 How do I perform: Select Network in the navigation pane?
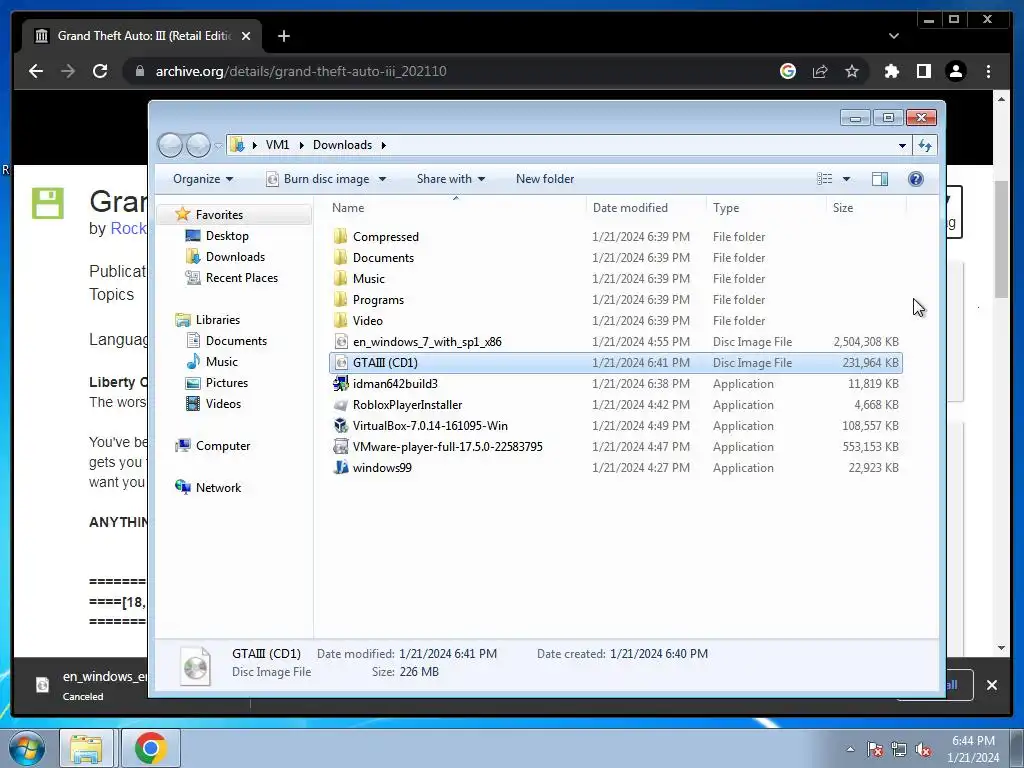coord(218,487)
